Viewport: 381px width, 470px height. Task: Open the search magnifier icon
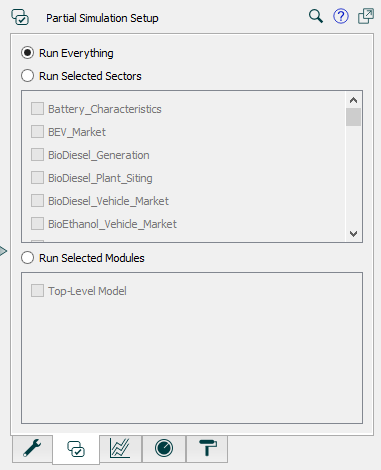pyautogui.click(x=316, y=16)
